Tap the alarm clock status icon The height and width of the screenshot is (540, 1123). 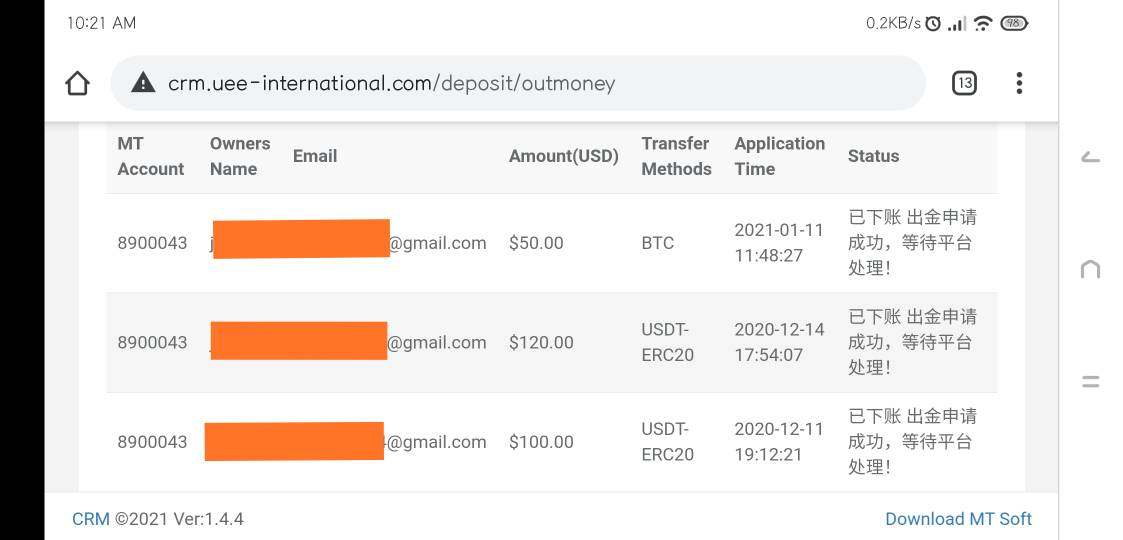(933, 23)
